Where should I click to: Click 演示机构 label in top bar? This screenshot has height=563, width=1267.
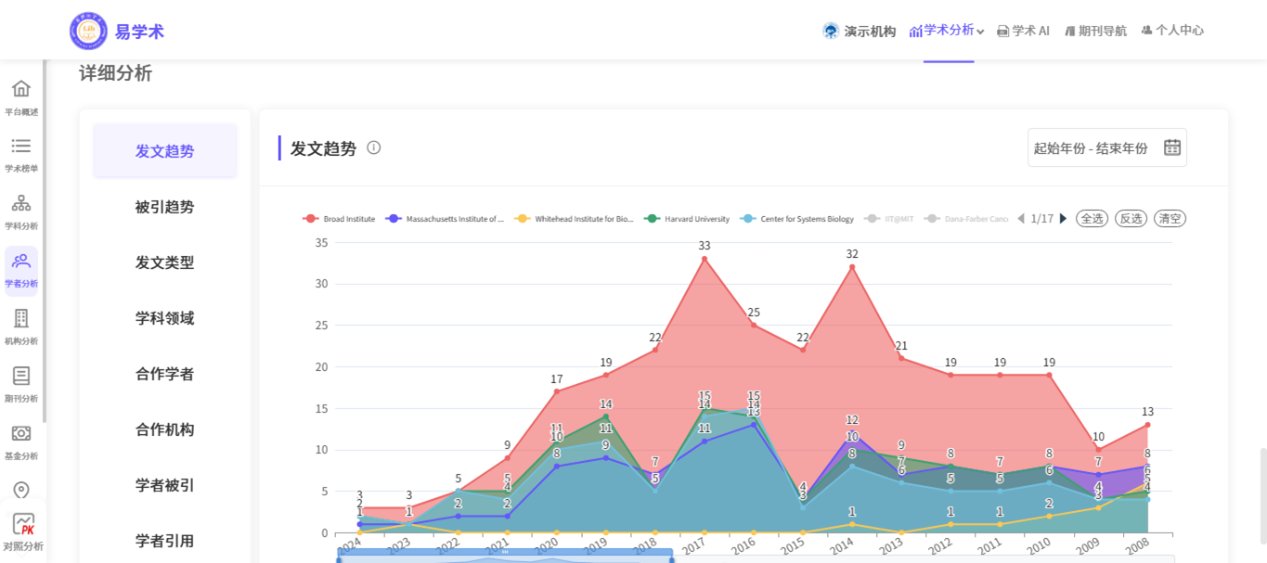[870, 31]
